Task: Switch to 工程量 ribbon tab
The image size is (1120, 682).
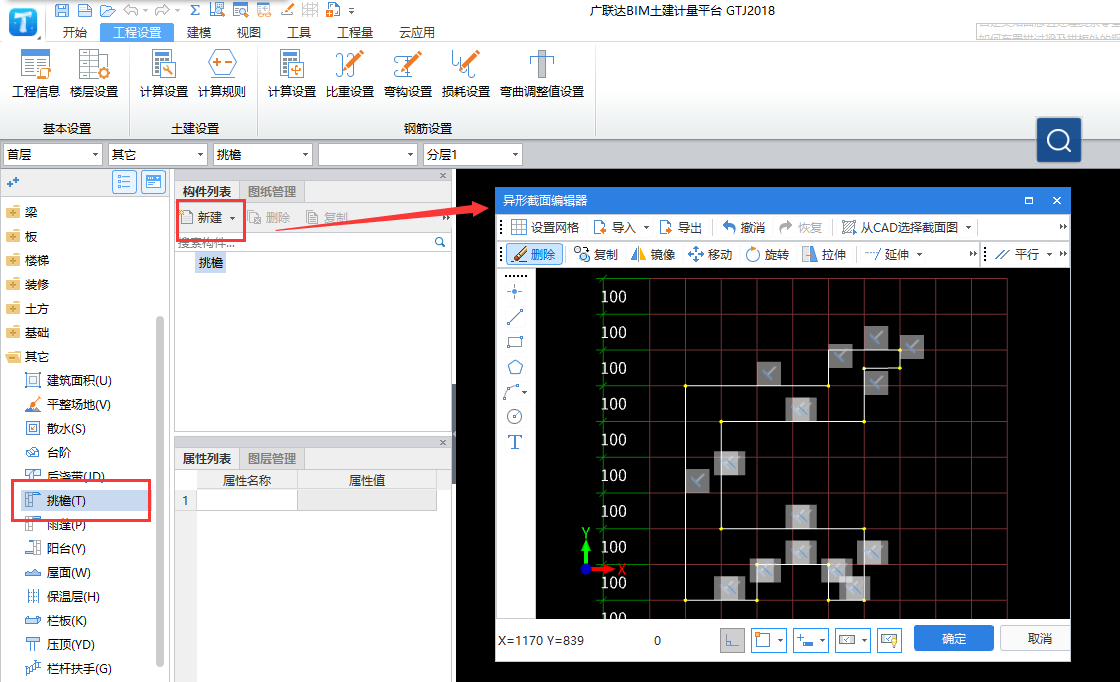Action: [x=355, y=32]
